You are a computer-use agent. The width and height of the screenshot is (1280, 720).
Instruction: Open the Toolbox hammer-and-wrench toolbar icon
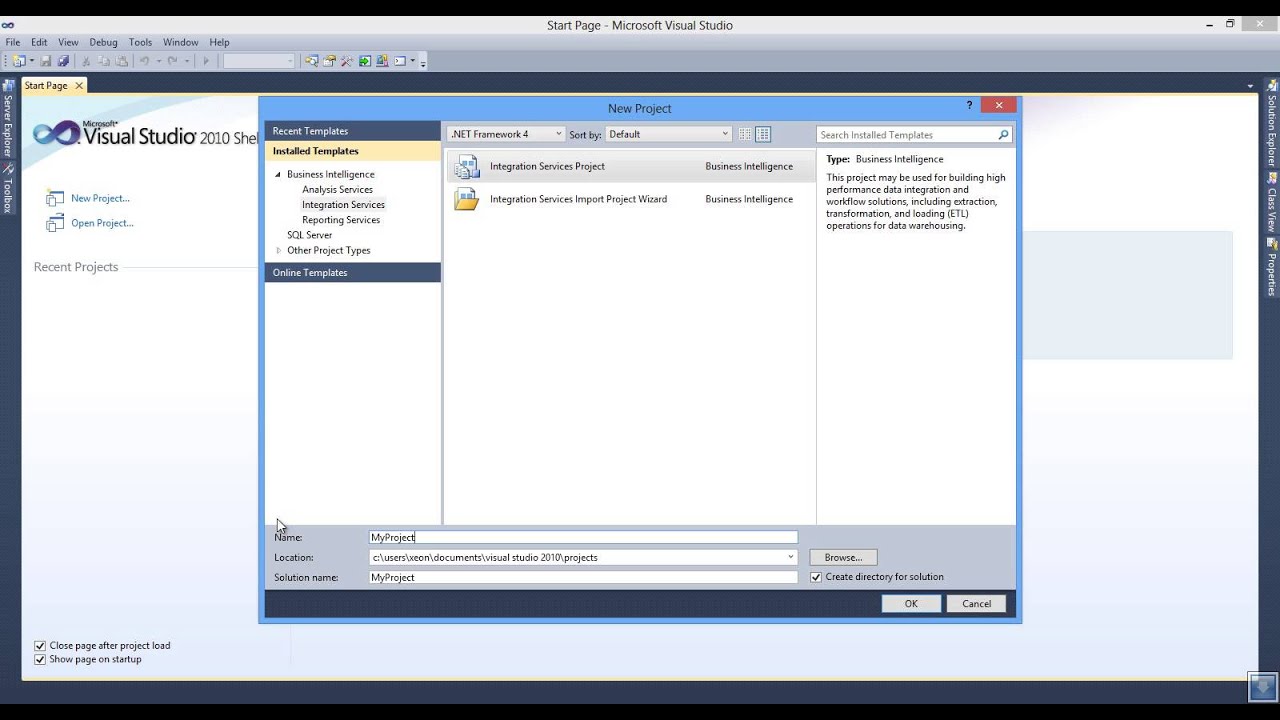point(347,61)
